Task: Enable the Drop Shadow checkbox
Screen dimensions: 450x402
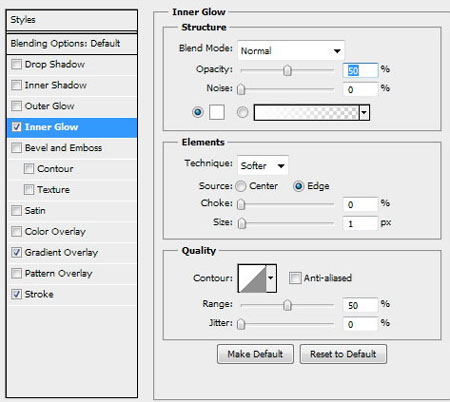Action: (16, 64)
